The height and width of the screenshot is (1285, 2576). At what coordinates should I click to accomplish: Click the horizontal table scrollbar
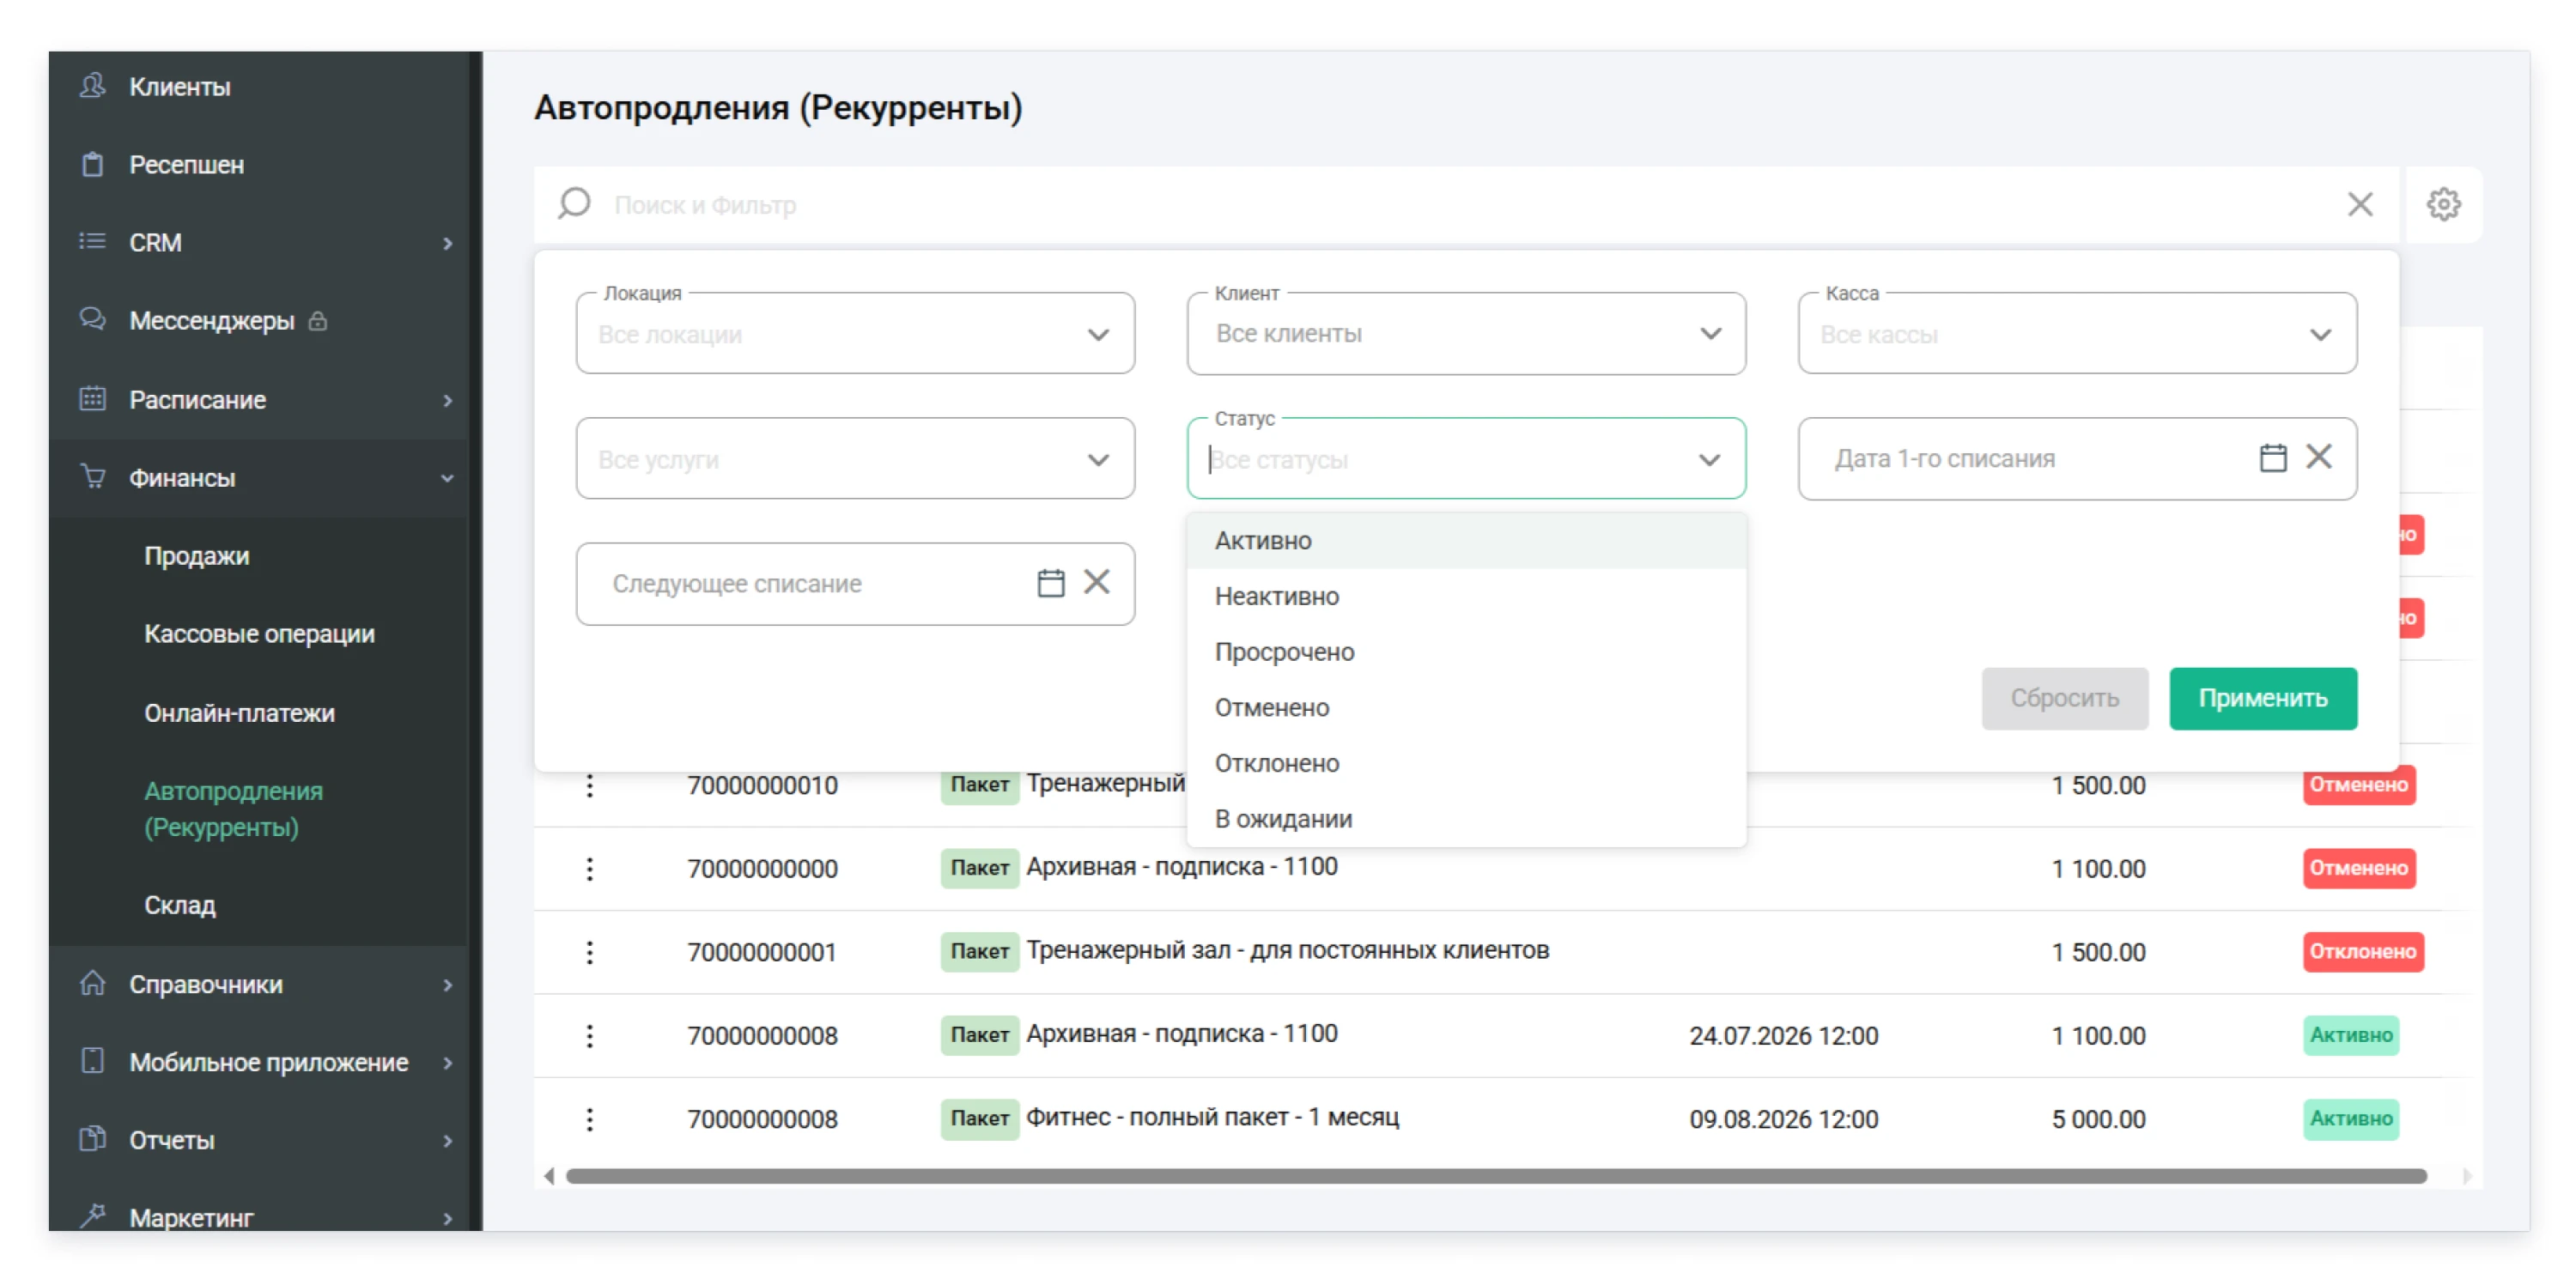1496,1176
